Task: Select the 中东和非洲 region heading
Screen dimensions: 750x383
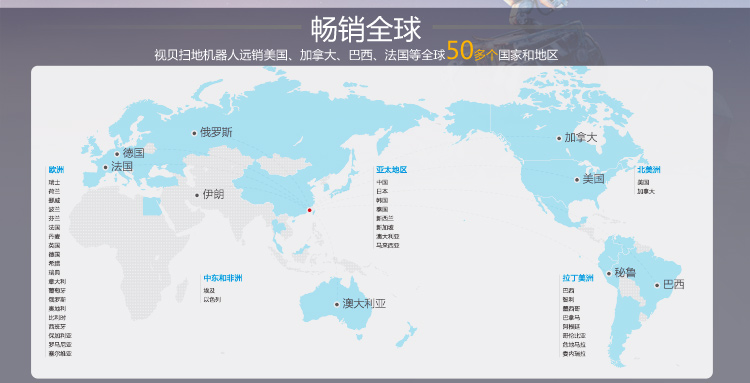Action: click(223, 278)
